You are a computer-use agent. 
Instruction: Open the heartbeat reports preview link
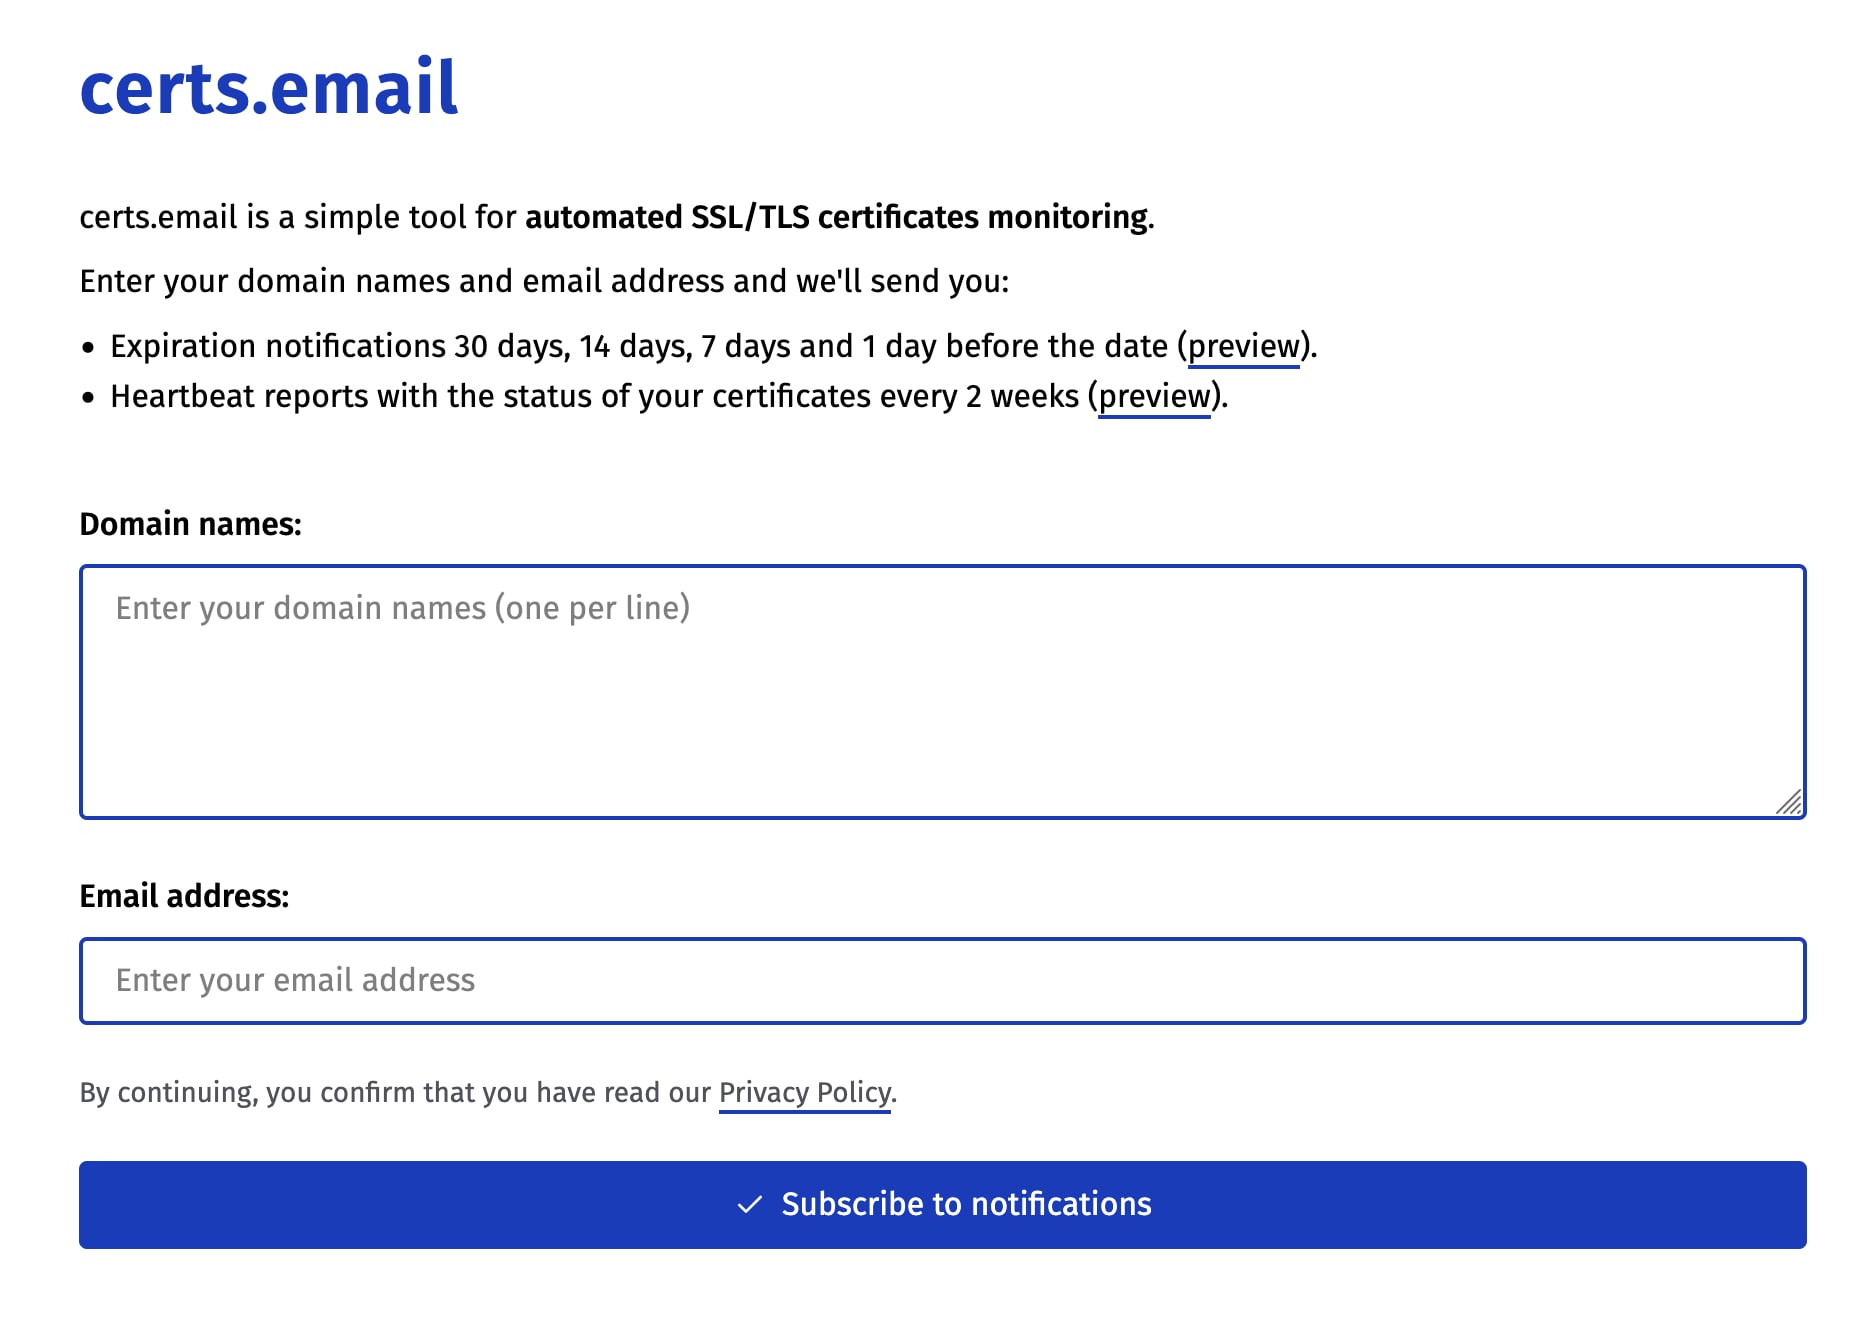tap(1154, 396)
